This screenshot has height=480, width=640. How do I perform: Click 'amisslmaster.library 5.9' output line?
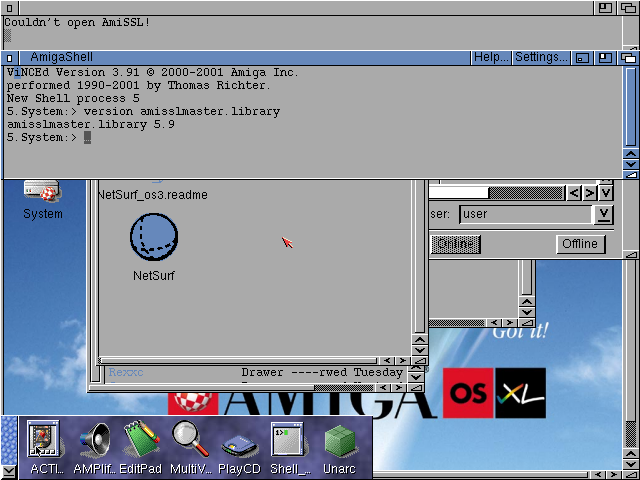tap(91, 124)
